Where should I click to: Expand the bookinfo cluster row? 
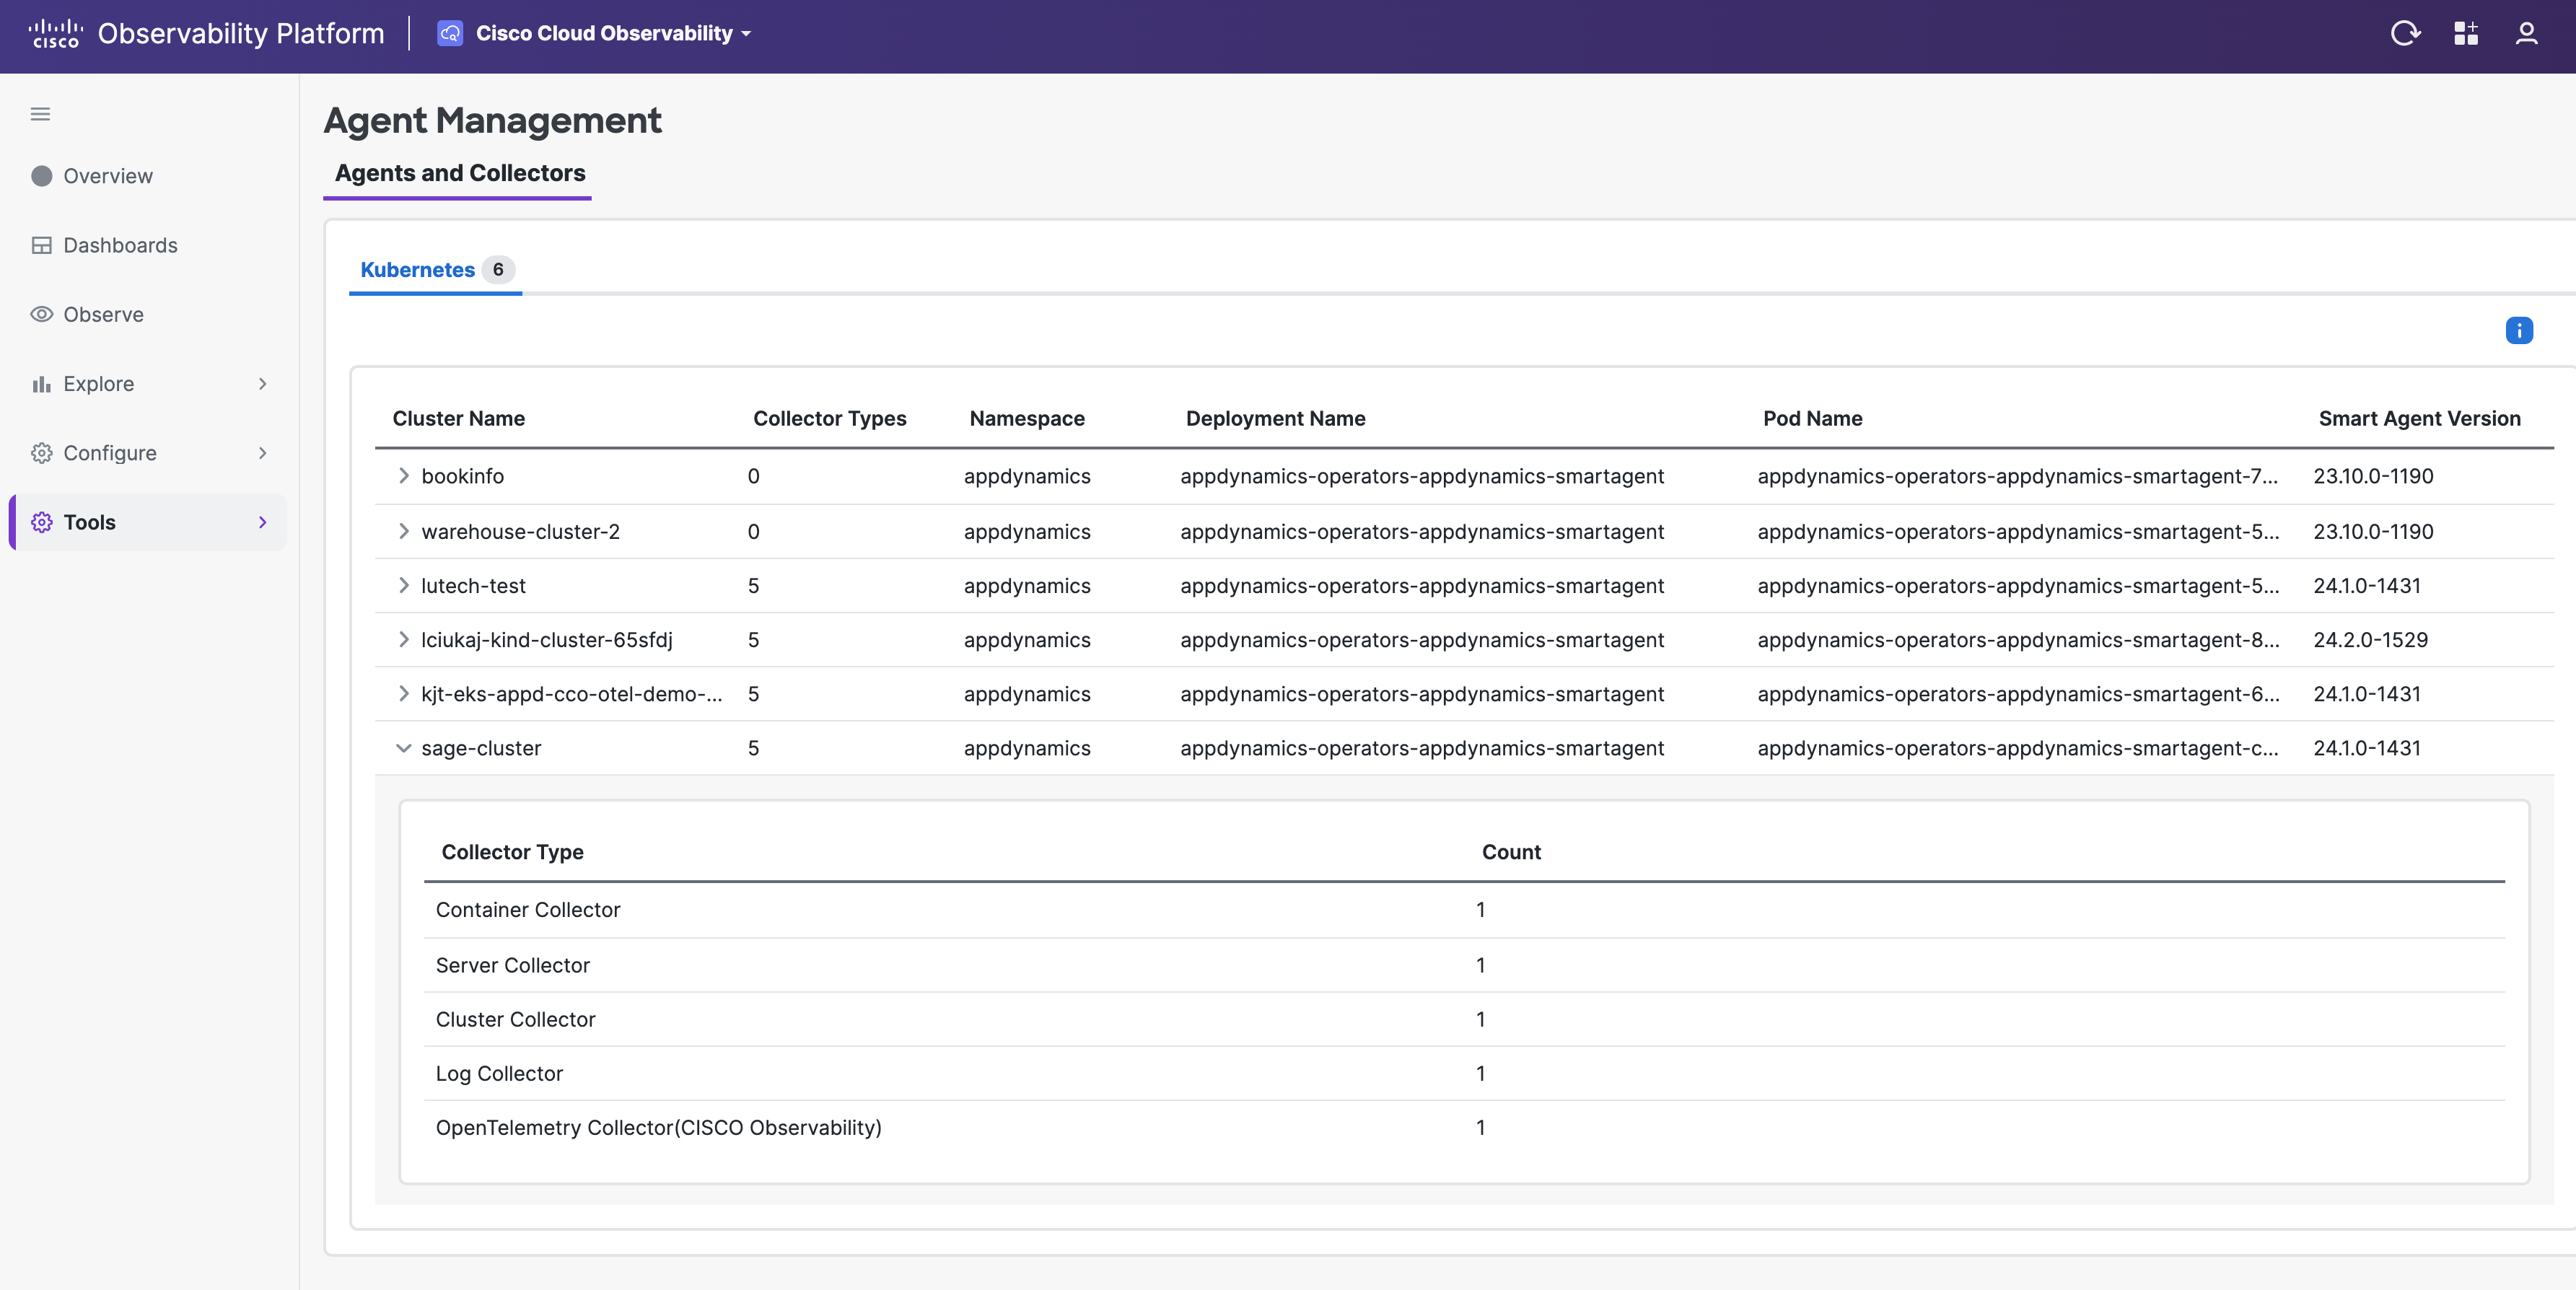coord(404,476)
